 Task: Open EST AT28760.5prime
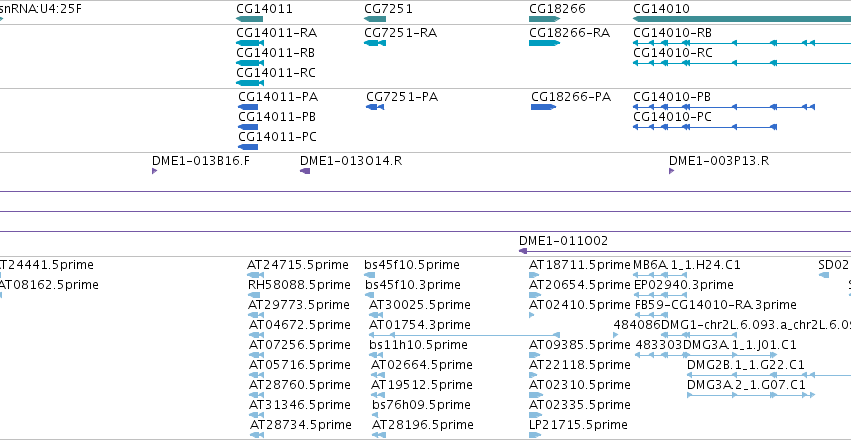tap(300, 385)
